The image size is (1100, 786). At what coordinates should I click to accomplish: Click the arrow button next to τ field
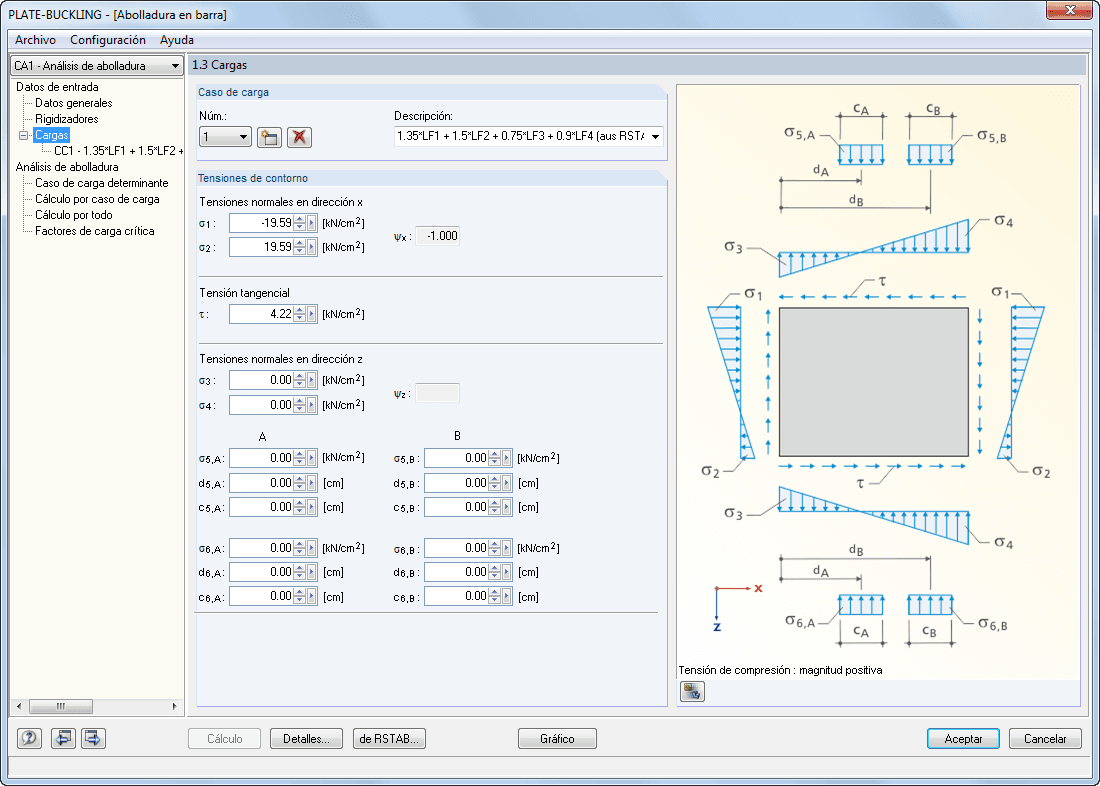[x=312, y=314]
